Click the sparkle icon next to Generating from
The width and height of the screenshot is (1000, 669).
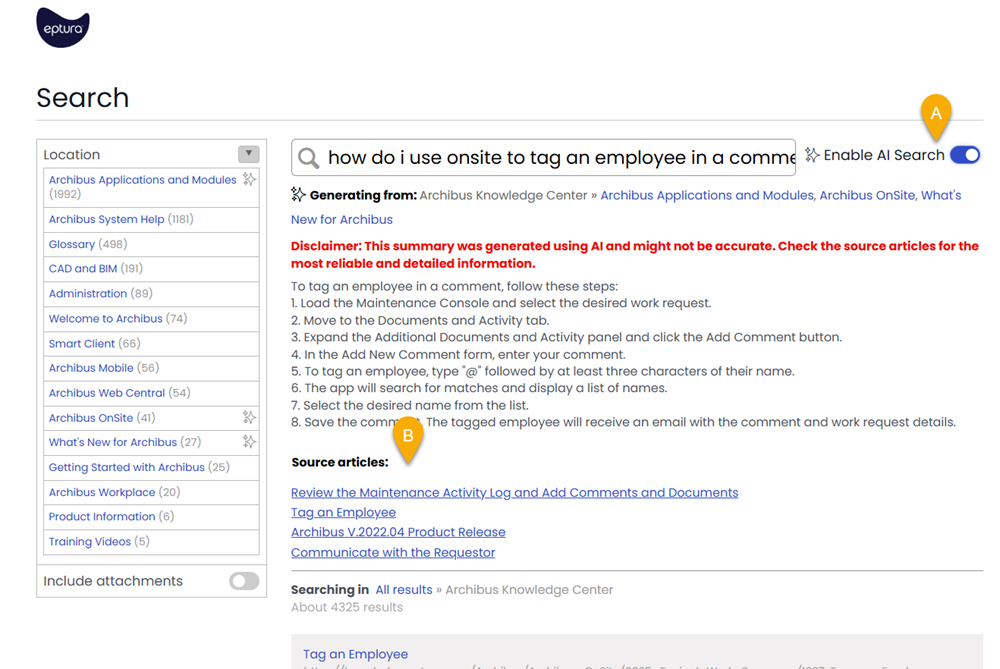(299, 194)
